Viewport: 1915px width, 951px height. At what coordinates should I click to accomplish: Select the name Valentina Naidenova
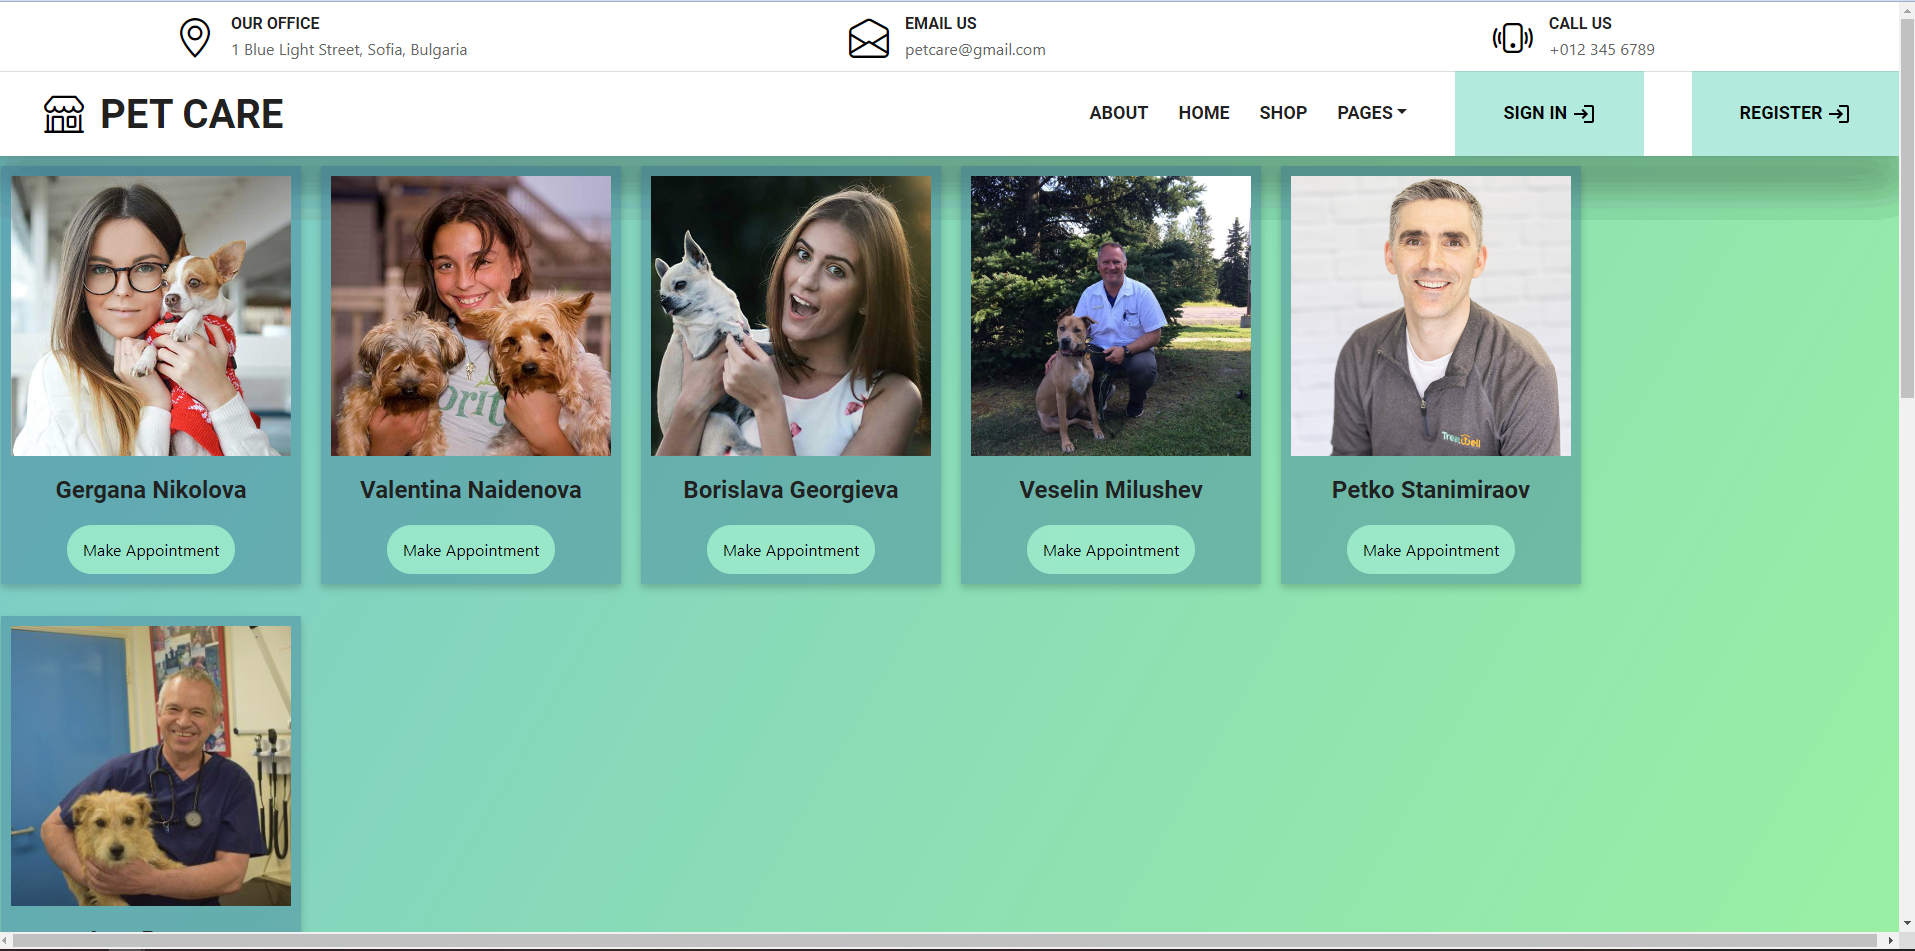click(x=471, y=490)
